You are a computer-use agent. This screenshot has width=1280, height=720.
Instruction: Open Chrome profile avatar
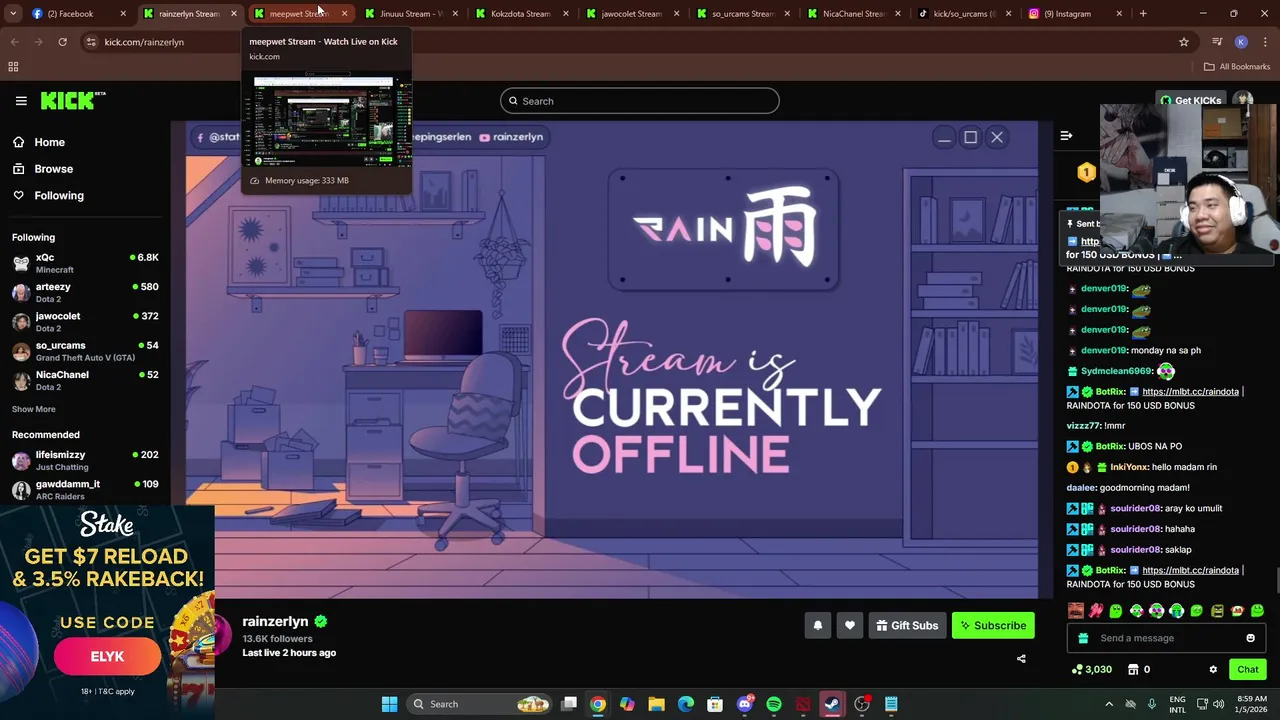tap(1241, 42)
